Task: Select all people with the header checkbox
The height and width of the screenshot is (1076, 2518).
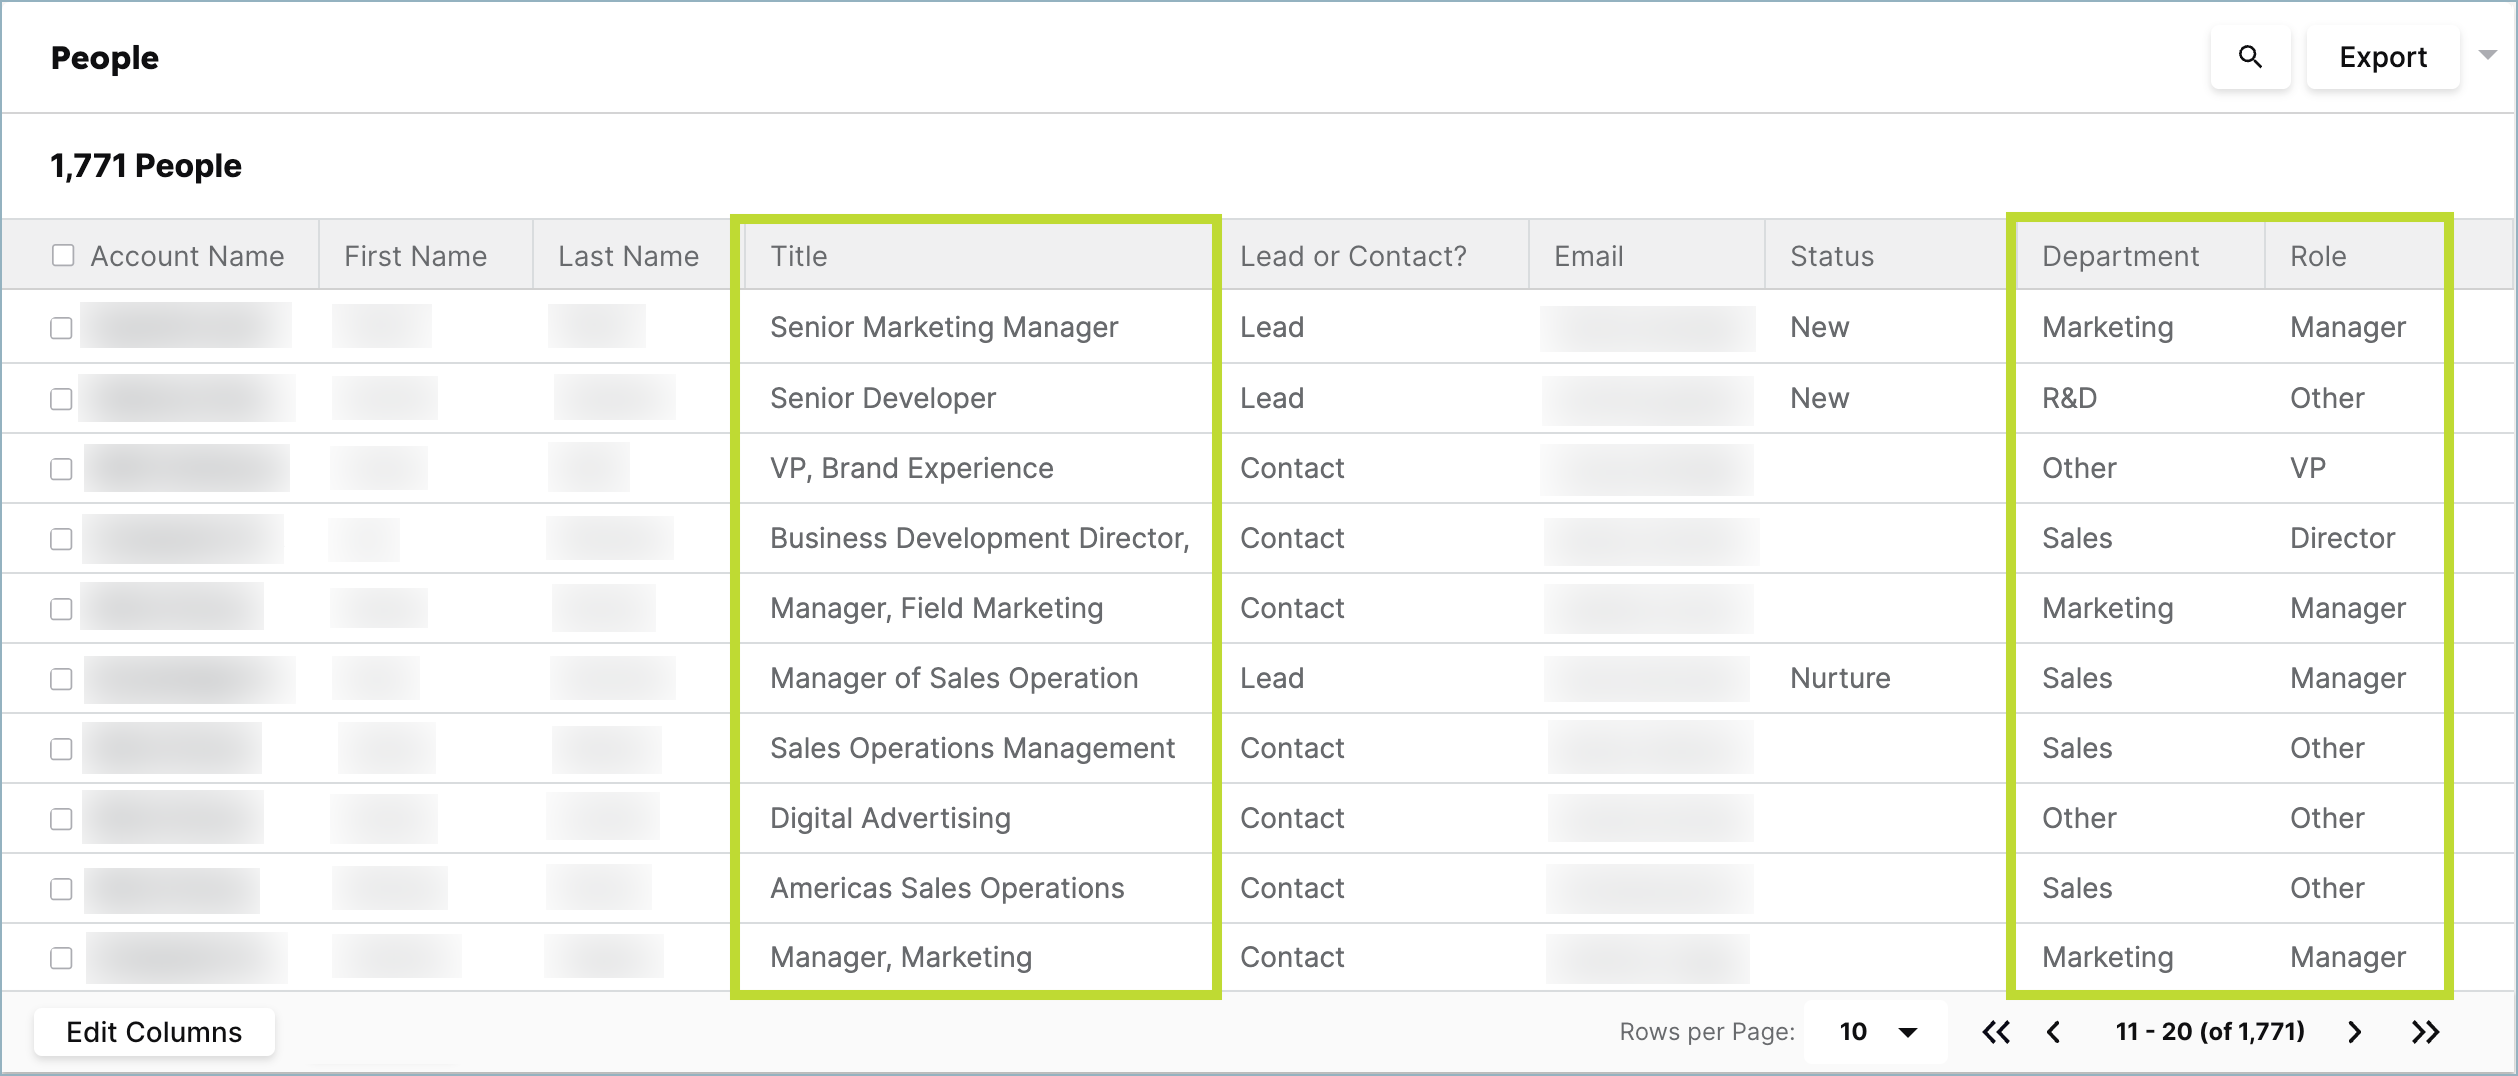Action: [x=61, y=255]
